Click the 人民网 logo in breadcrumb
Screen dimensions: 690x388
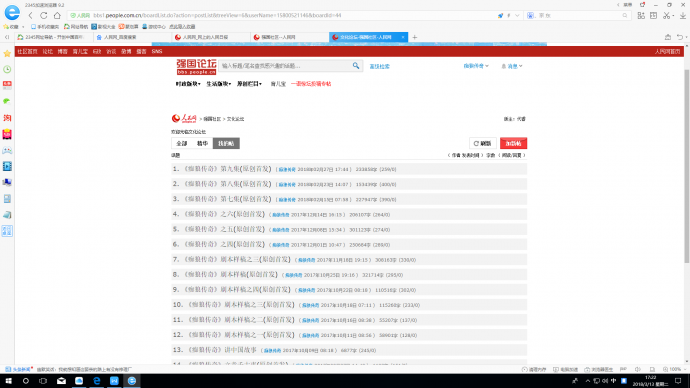(184, 118)
